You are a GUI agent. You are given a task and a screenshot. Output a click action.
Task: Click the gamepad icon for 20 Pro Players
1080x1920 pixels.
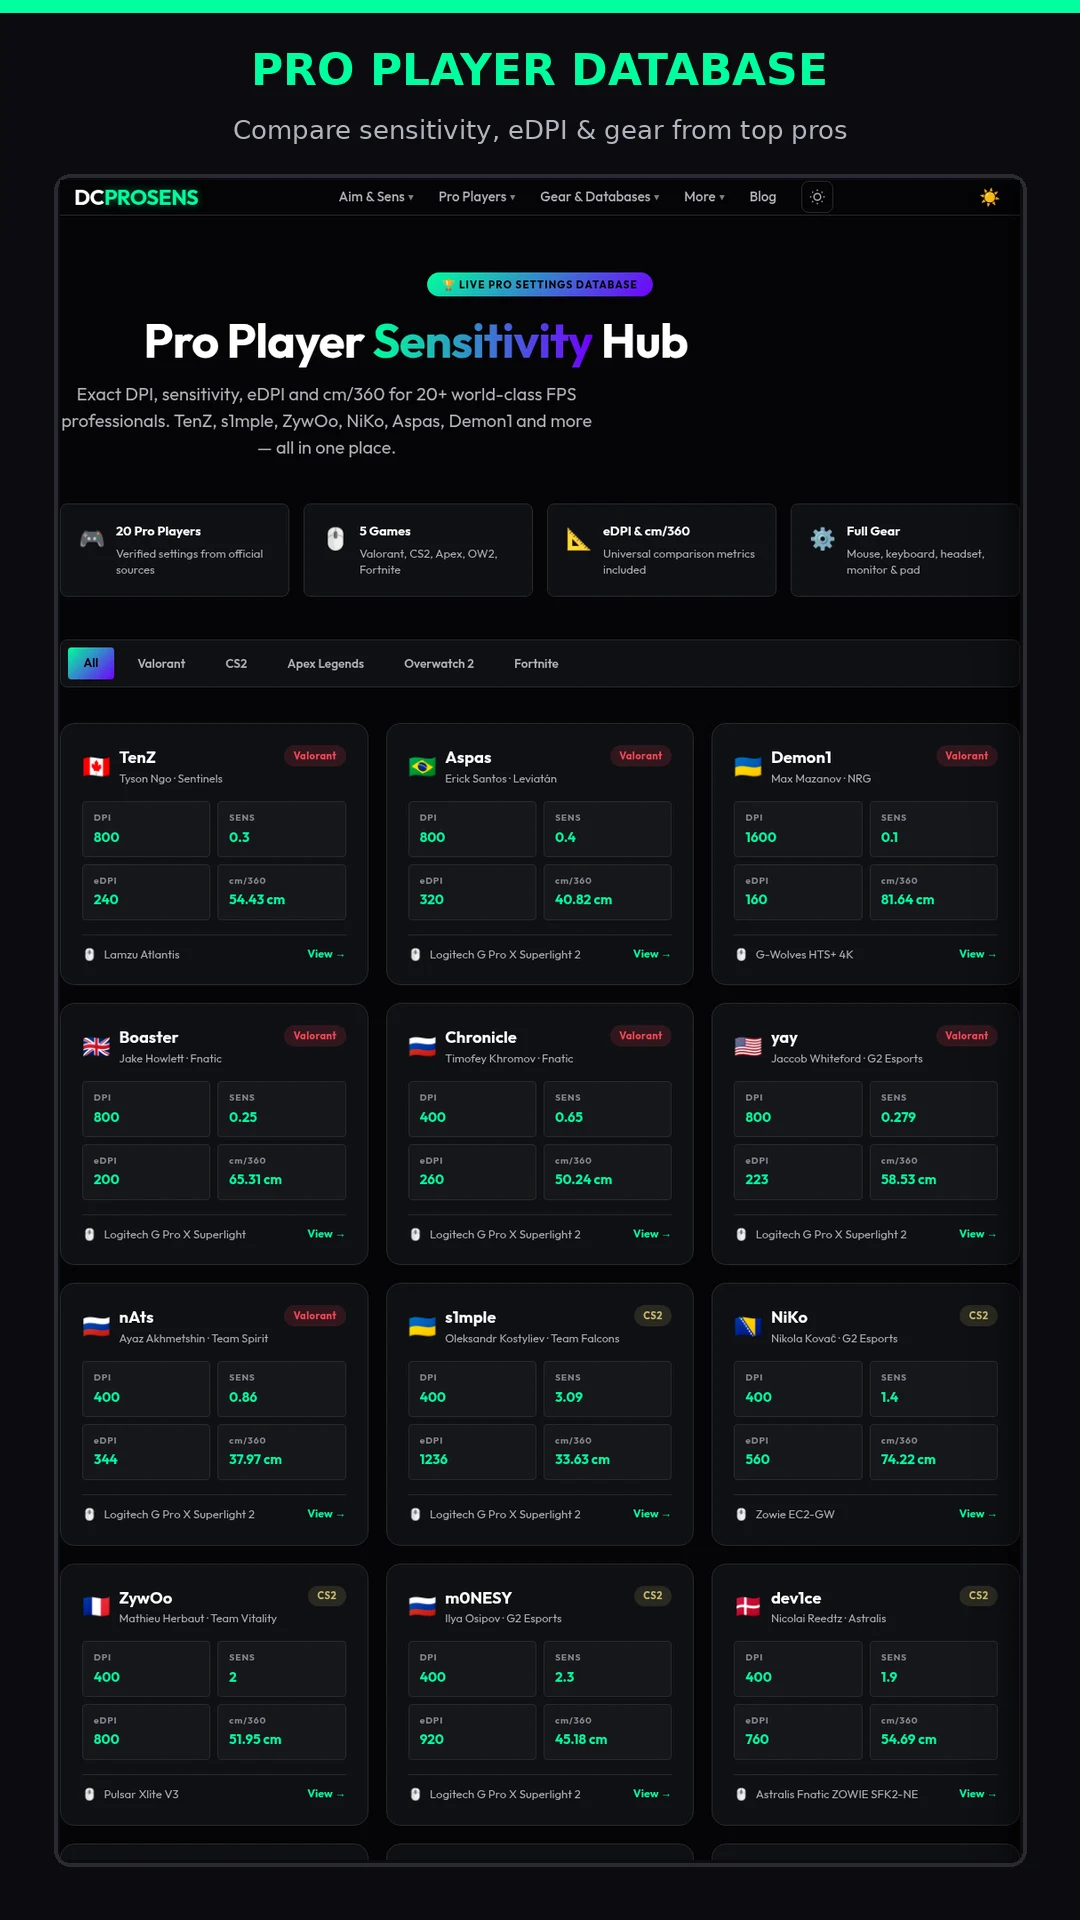92,539
